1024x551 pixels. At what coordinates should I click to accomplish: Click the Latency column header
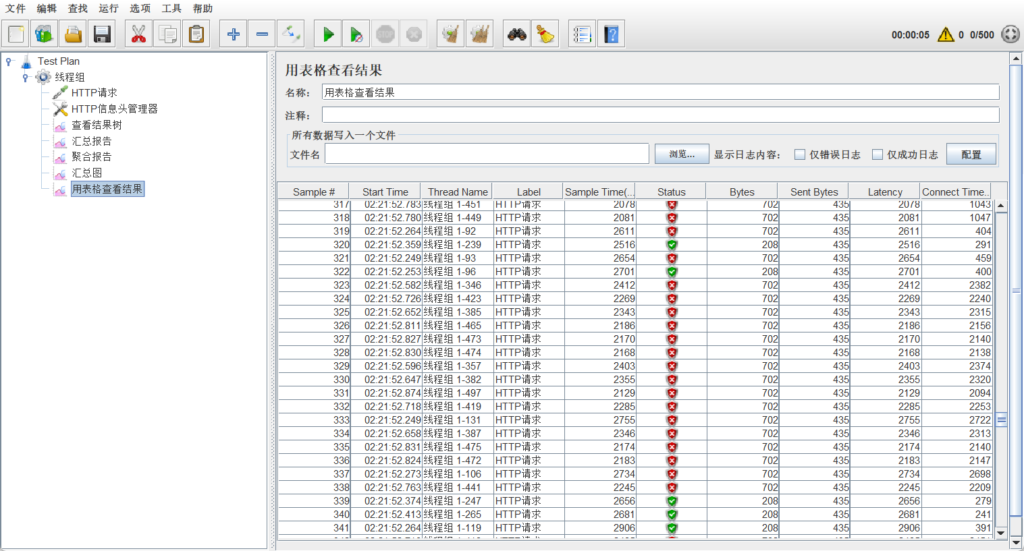[885, 192]
